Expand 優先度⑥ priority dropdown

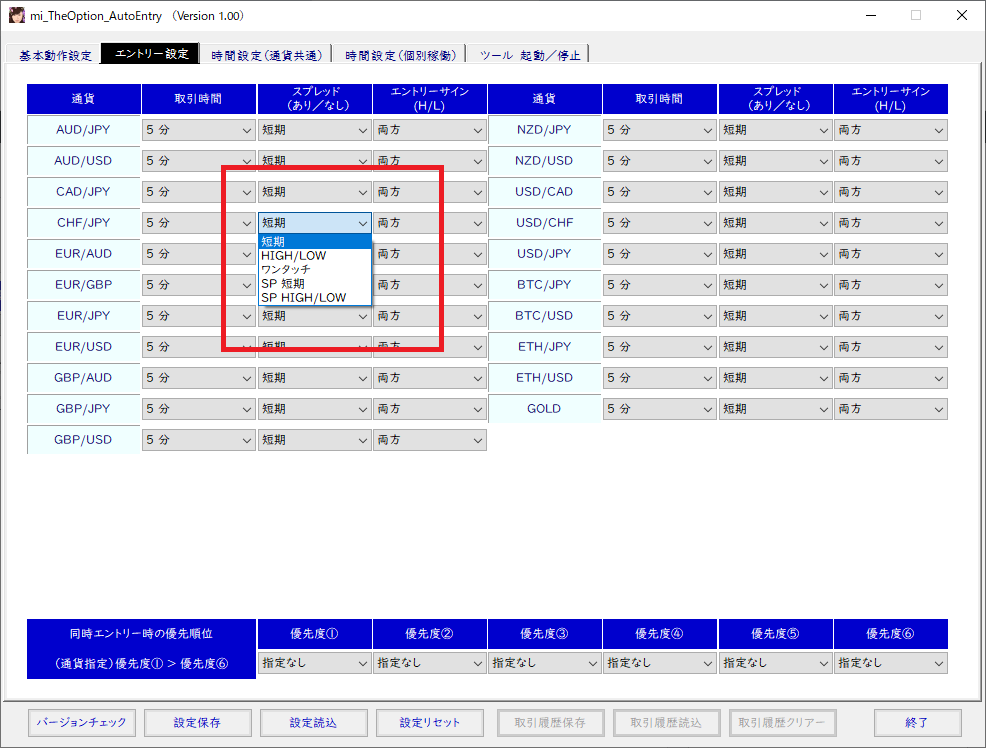(x=890, y=662)
